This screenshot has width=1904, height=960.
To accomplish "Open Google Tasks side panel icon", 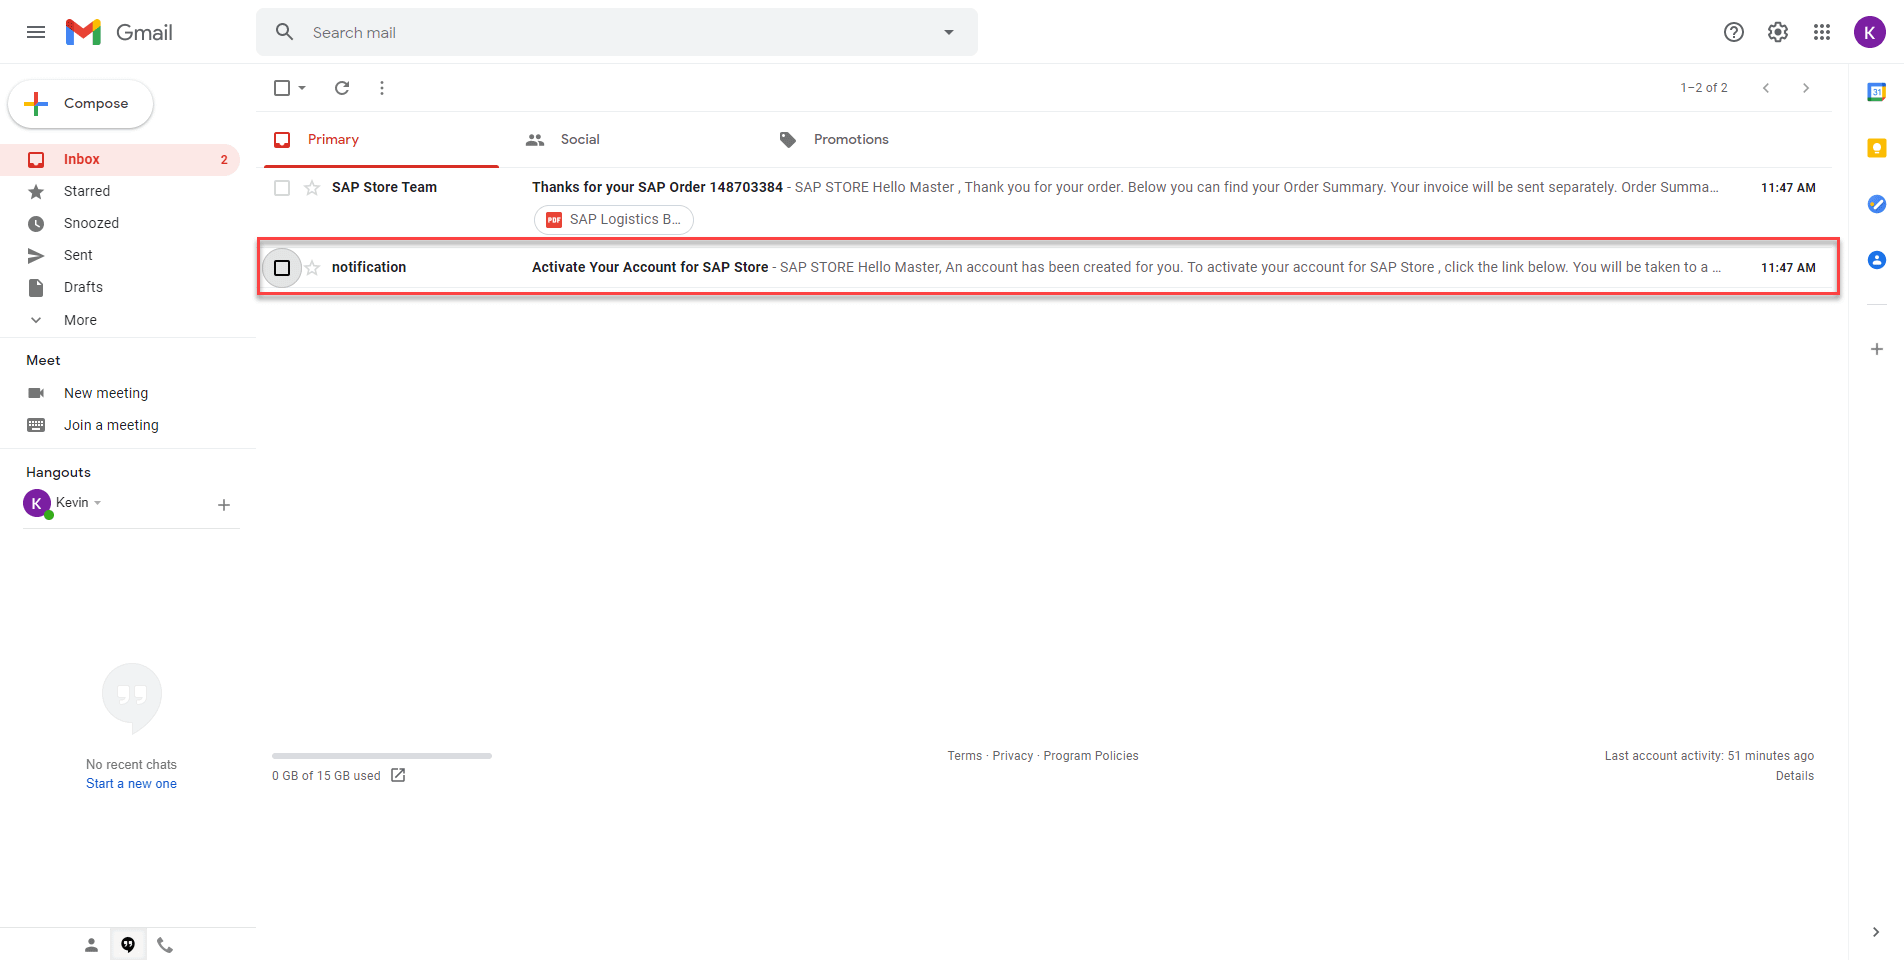I will pos(1877,204).
